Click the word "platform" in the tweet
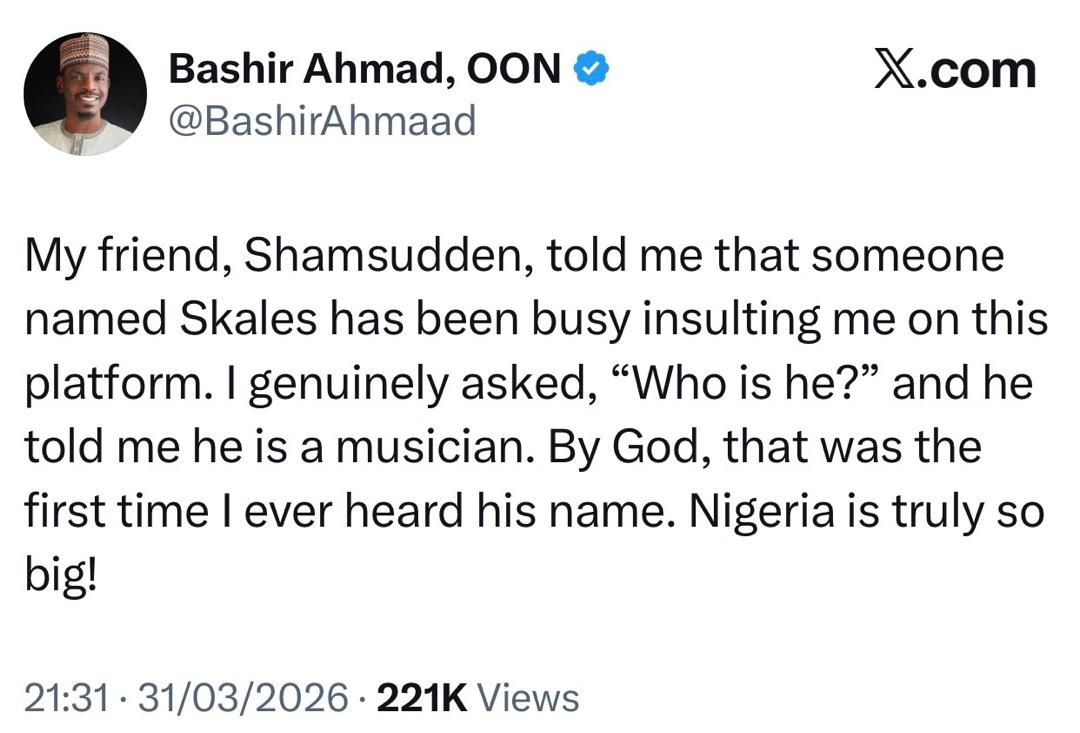 point(109,386)
